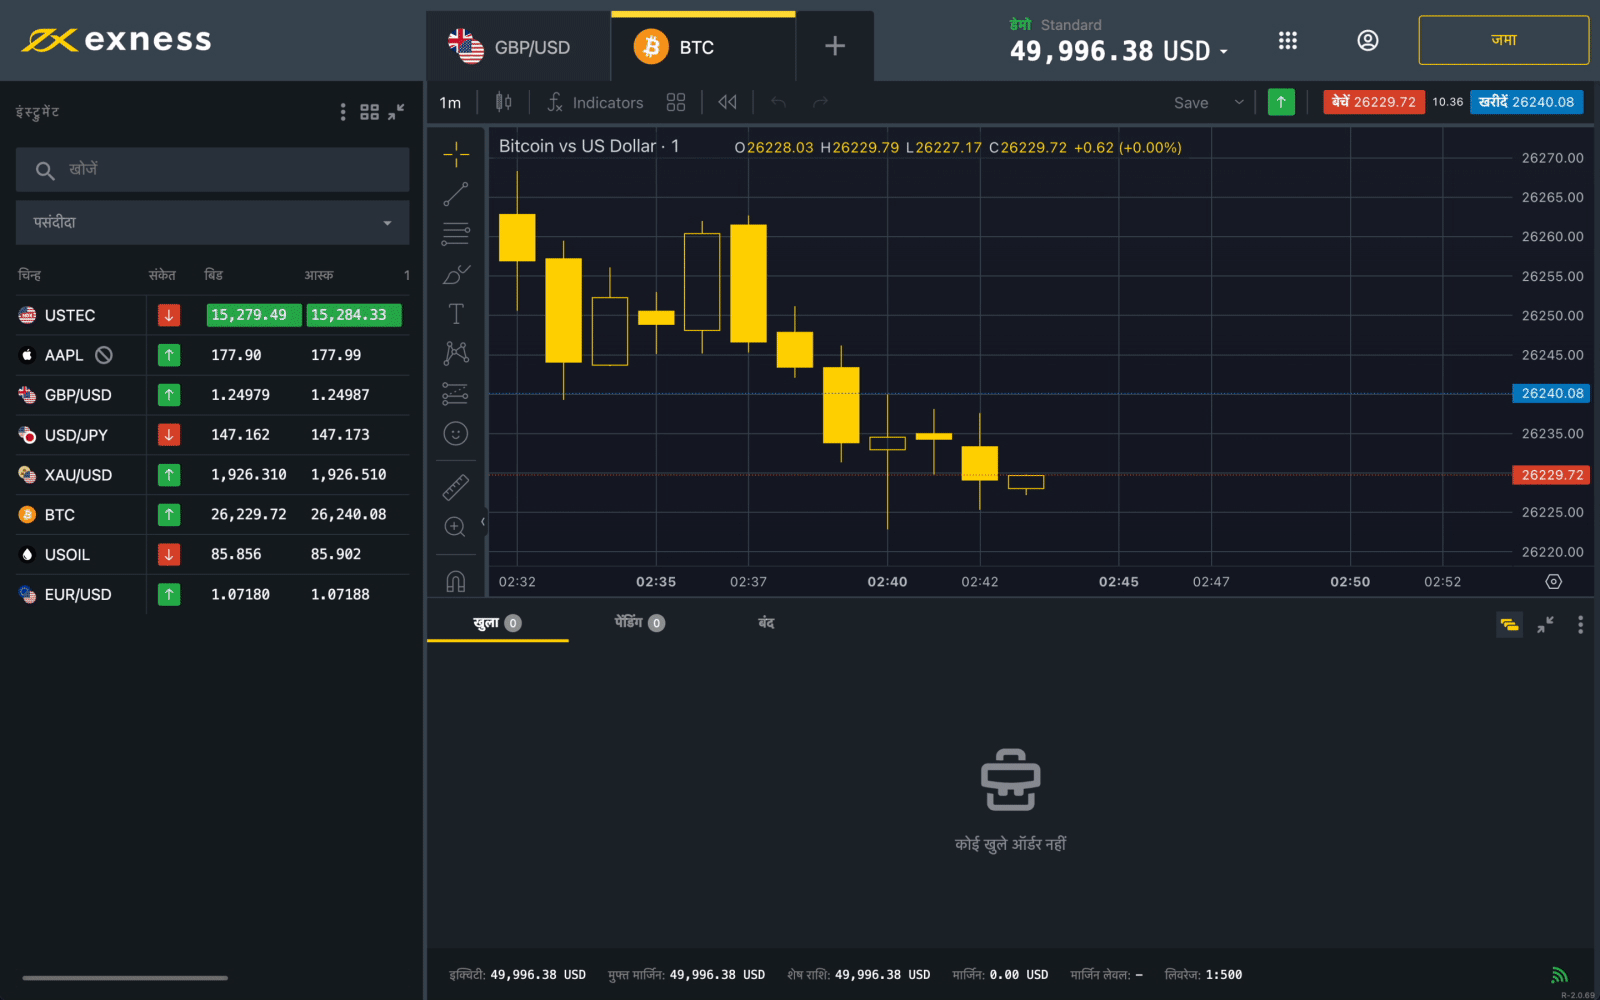The image size is (1600, 1000).
Task: Click the USTEC red down signal icon
Action: [x=169, y=315]
